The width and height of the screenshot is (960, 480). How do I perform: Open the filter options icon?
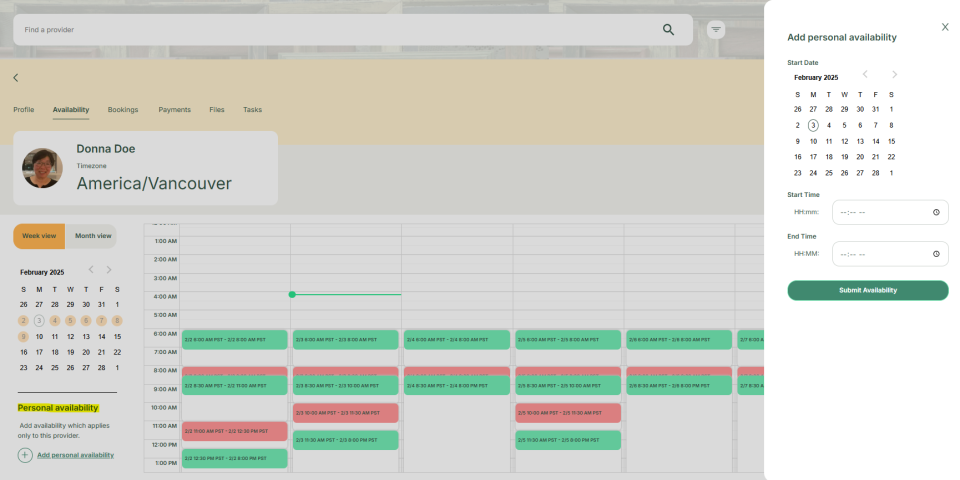pos(716,30)
